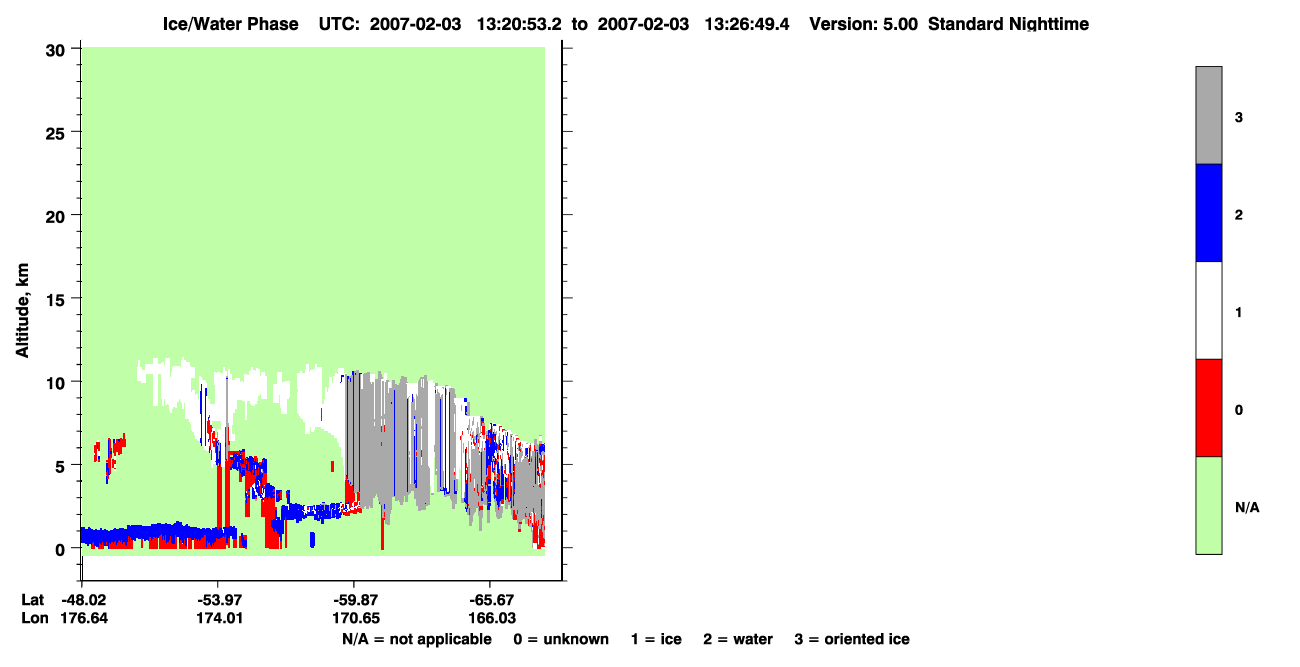Click the light green N/A legend swatch
The height and width of the screenshot is (667, 1300).
tap(1209, 505)
